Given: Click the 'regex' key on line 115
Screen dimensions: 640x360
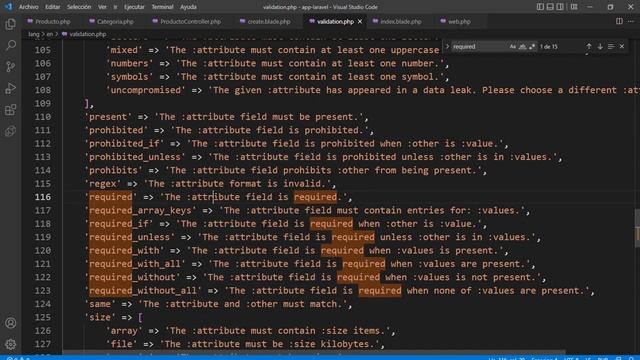Looking at the screenshot, I should click(102, 184).
